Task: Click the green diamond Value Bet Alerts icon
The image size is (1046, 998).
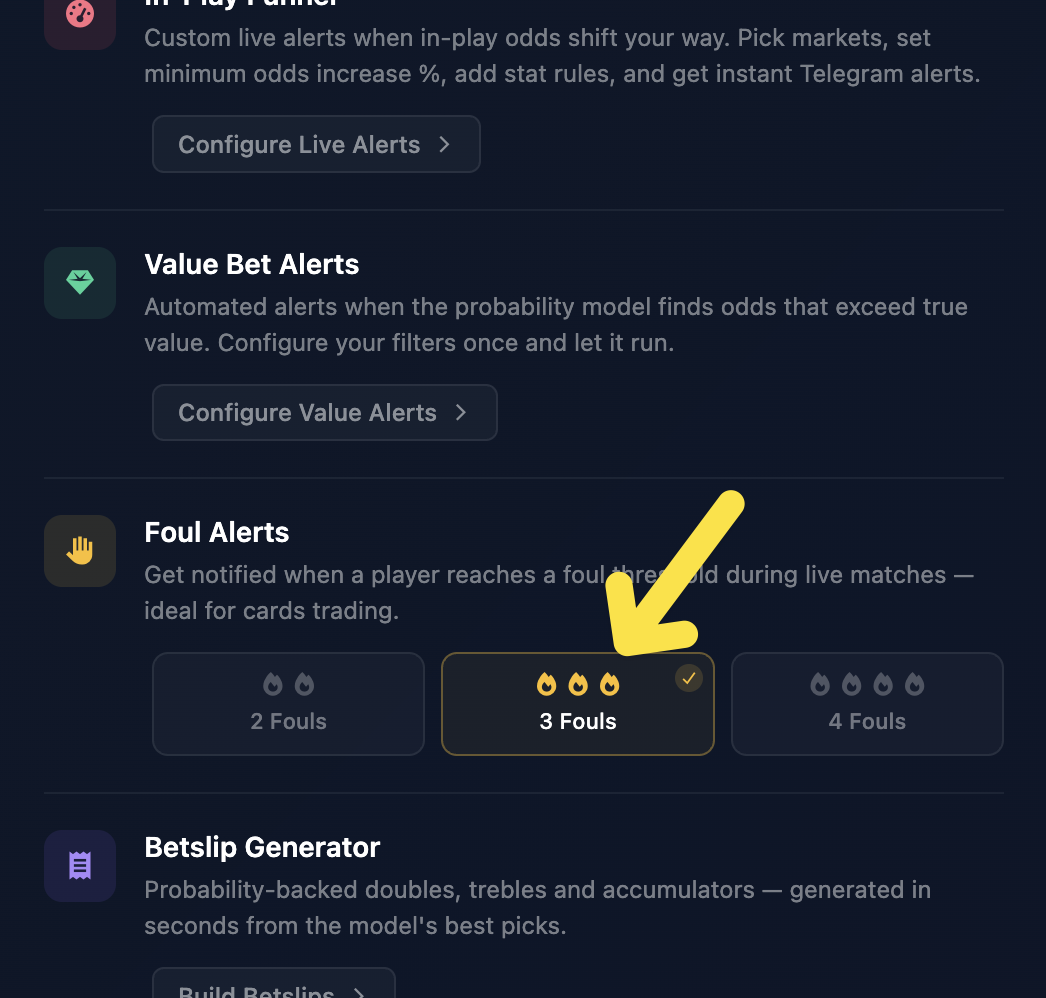Action: click(x=80, y=283)
